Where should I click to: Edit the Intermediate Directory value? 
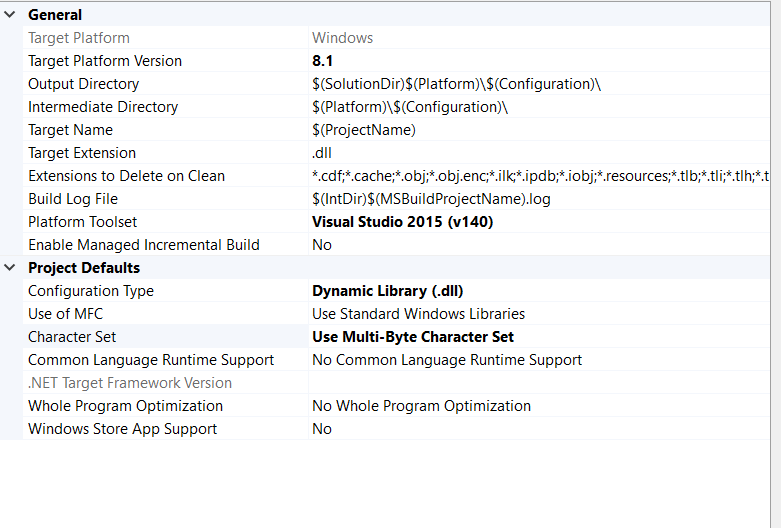pyautogui.click(x=410, y=107)
